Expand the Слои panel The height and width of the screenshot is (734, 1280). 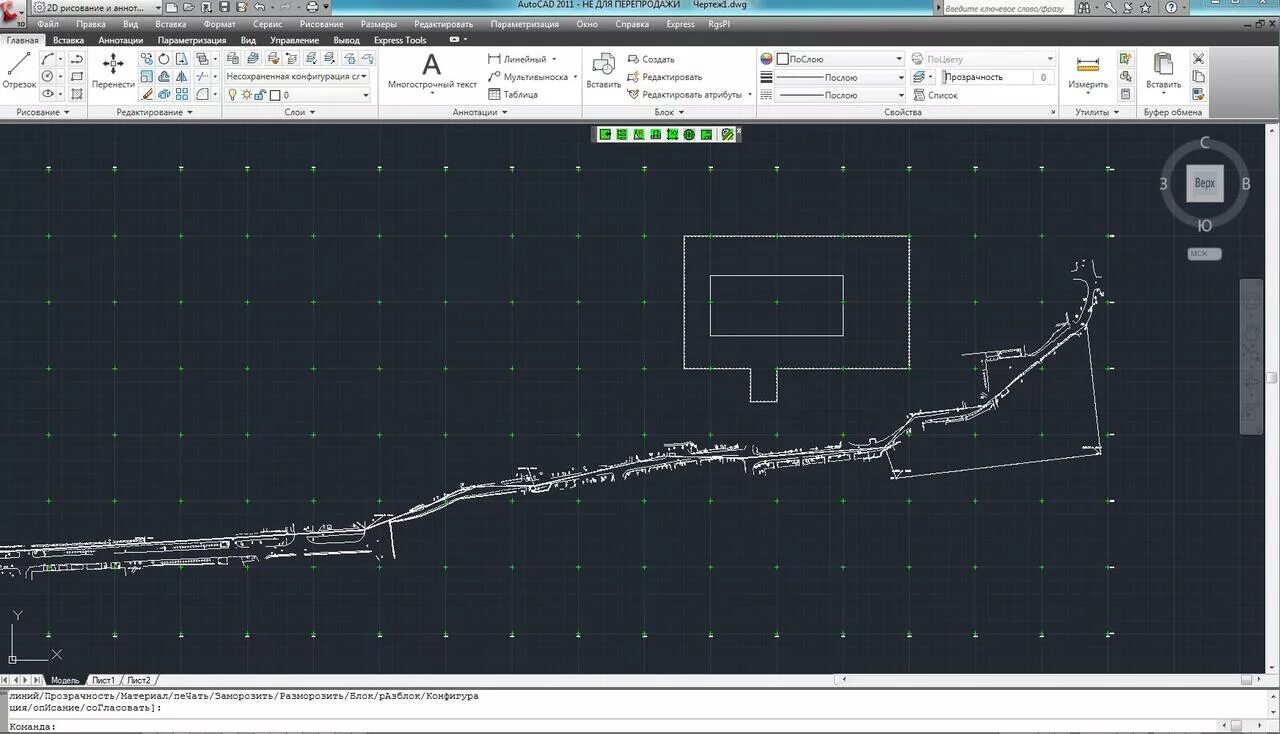click(300, 112)
